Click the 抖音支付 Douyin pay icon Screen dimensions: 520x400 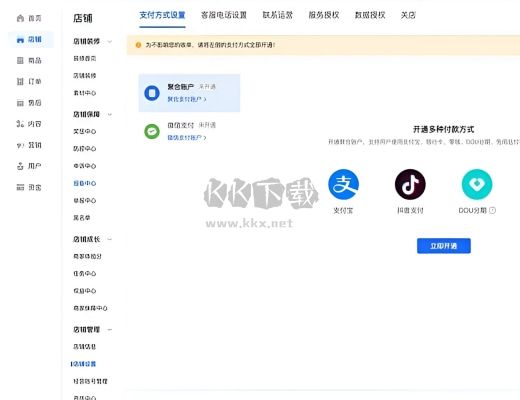click(410, 184)
